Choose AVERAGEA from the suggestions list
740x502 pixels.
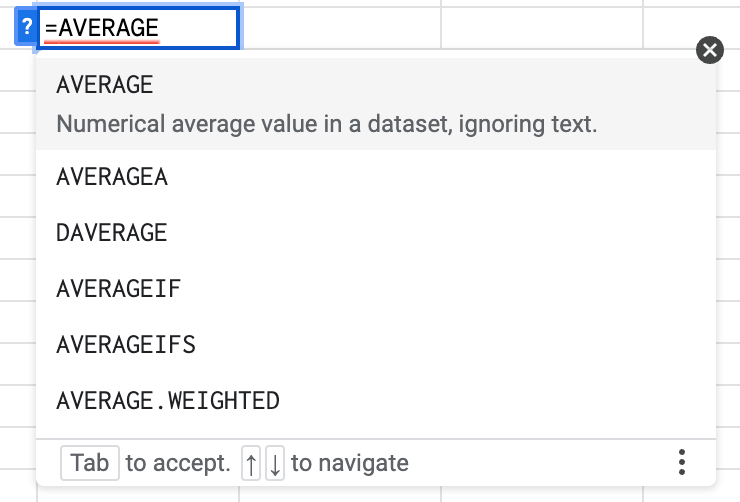[x=112, y=178]
